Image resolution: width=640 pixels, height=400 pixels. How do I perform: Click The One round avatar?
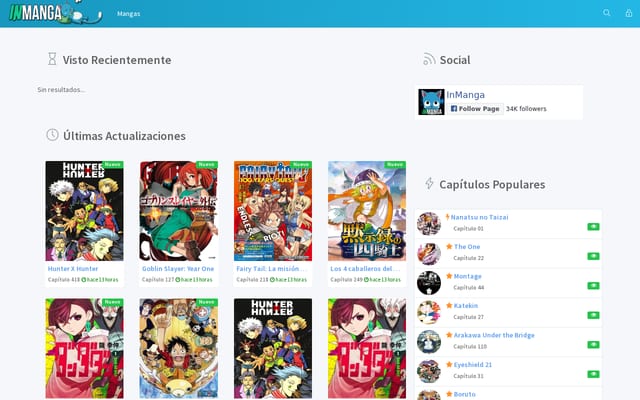pos(429,253)
